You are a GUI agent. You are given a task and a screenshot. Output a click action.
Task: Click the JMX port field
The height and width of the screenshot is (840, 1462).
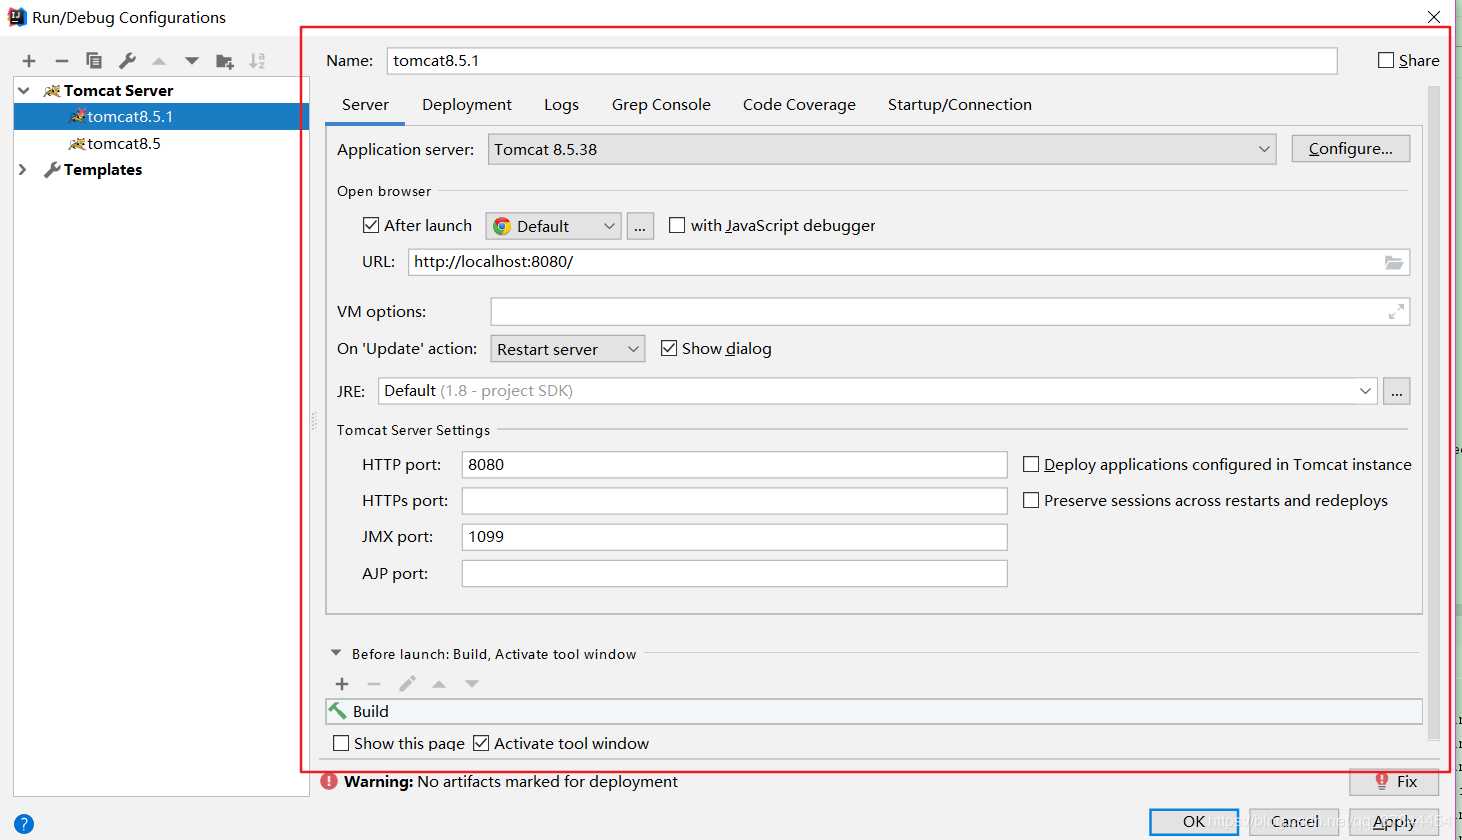click(734, 537)
